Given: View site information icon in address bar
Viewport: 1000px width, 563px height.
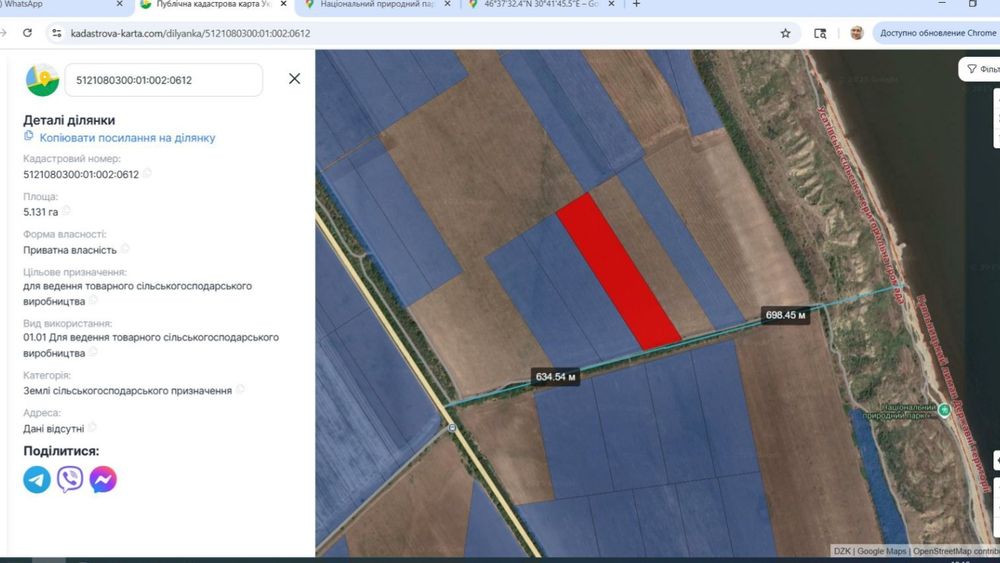Looking at the screenshot, I should point(57,33).
